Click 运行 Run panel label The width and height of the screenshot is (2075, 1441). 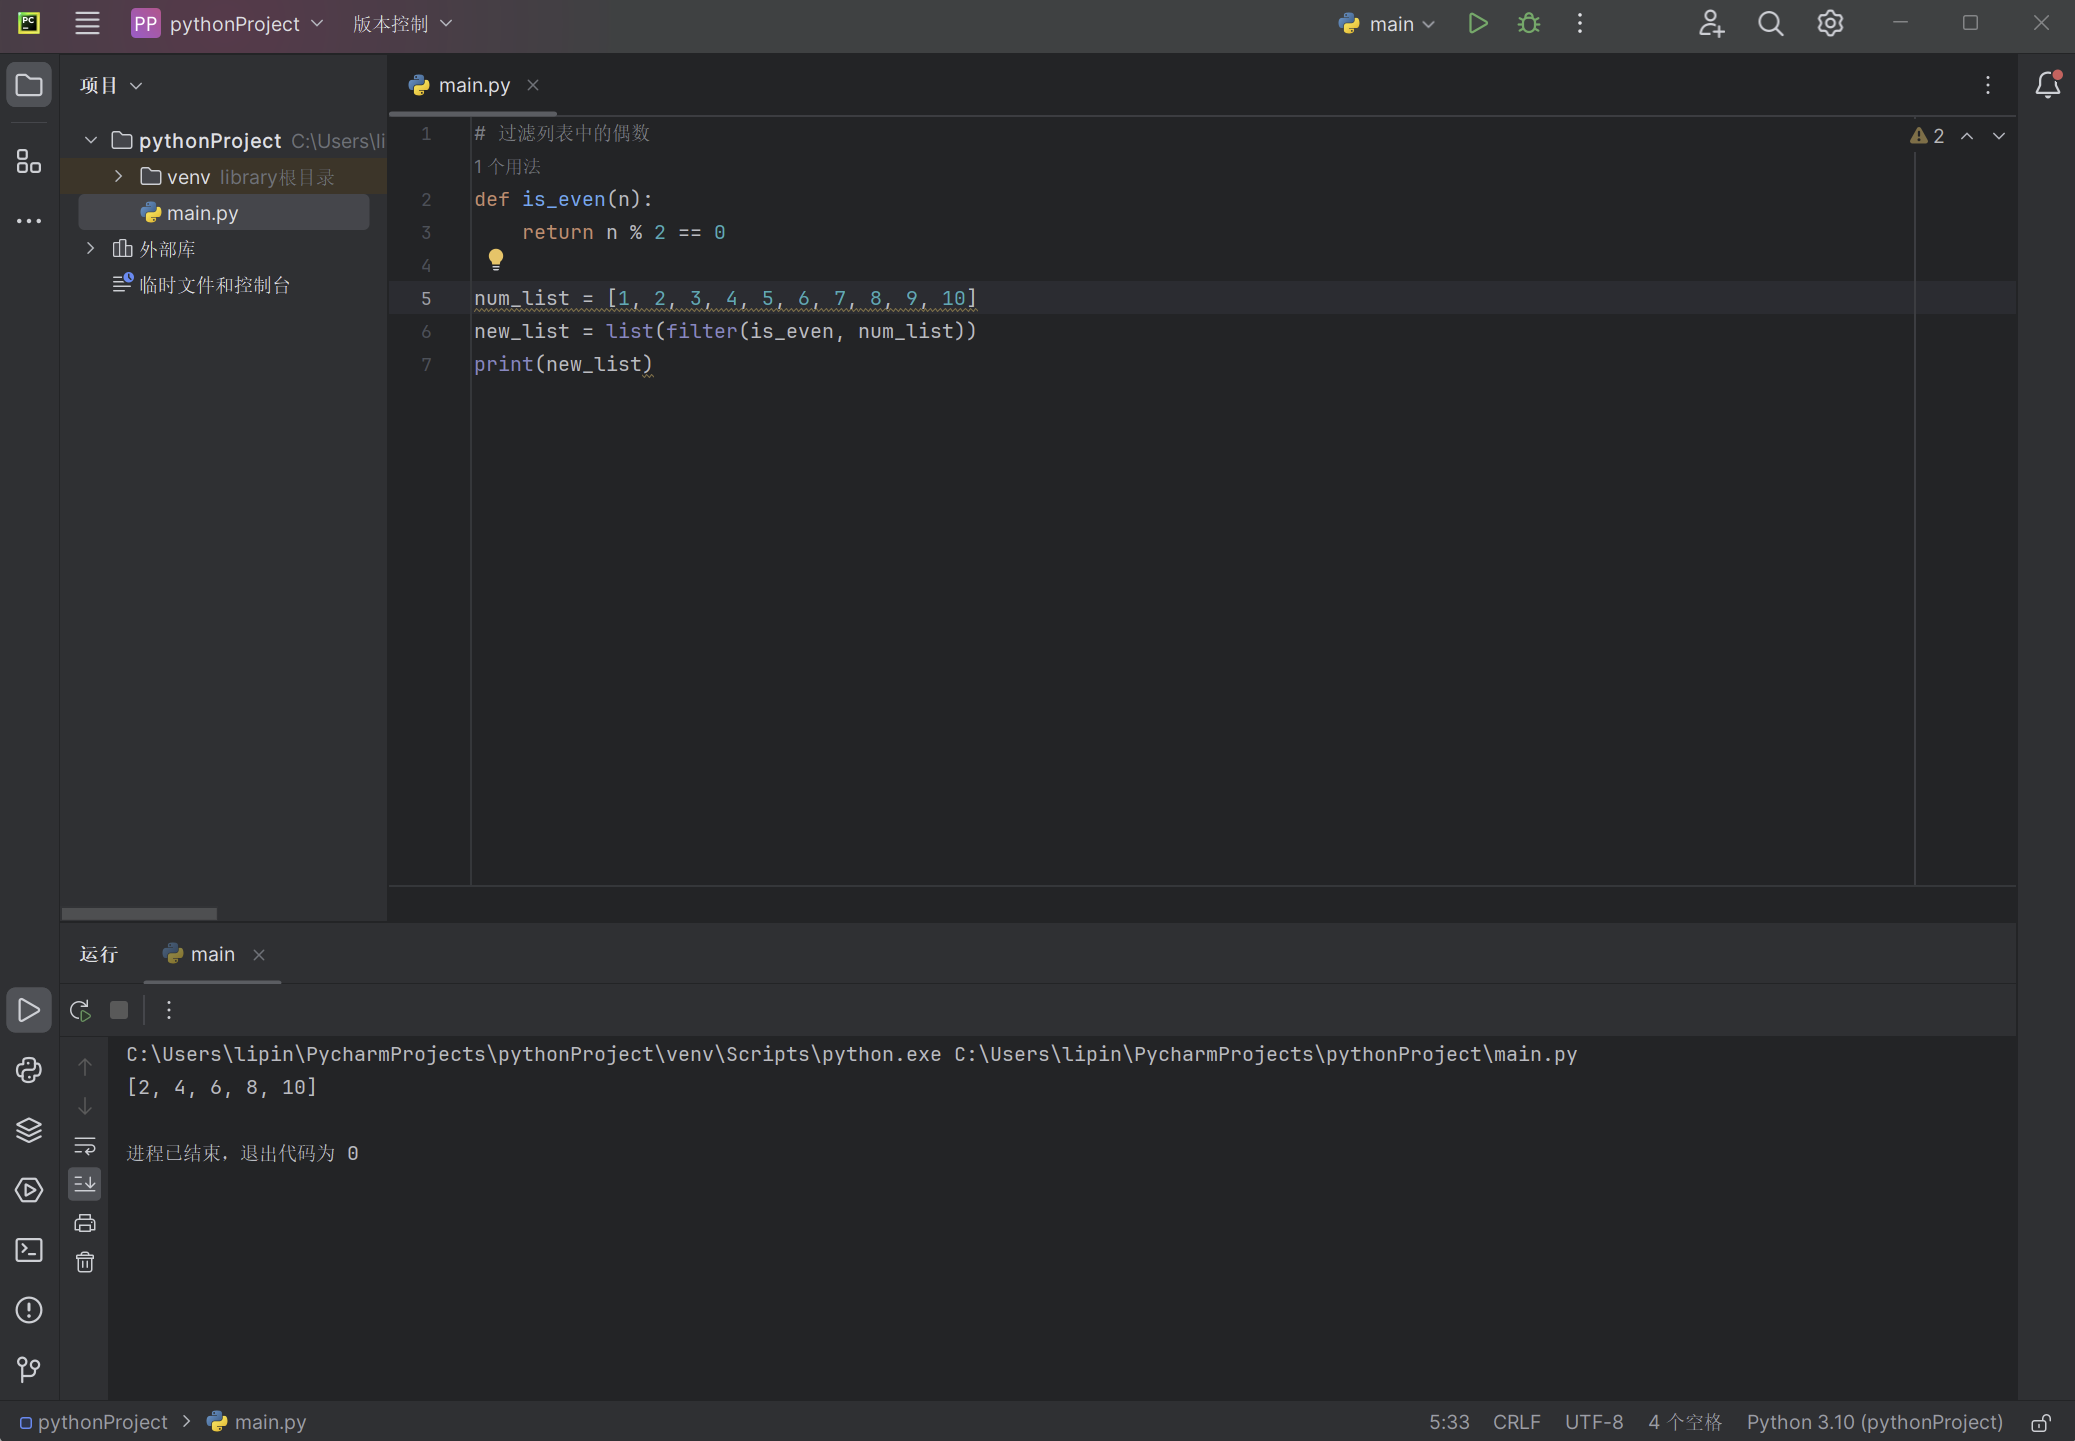click(x=99, y=954)
